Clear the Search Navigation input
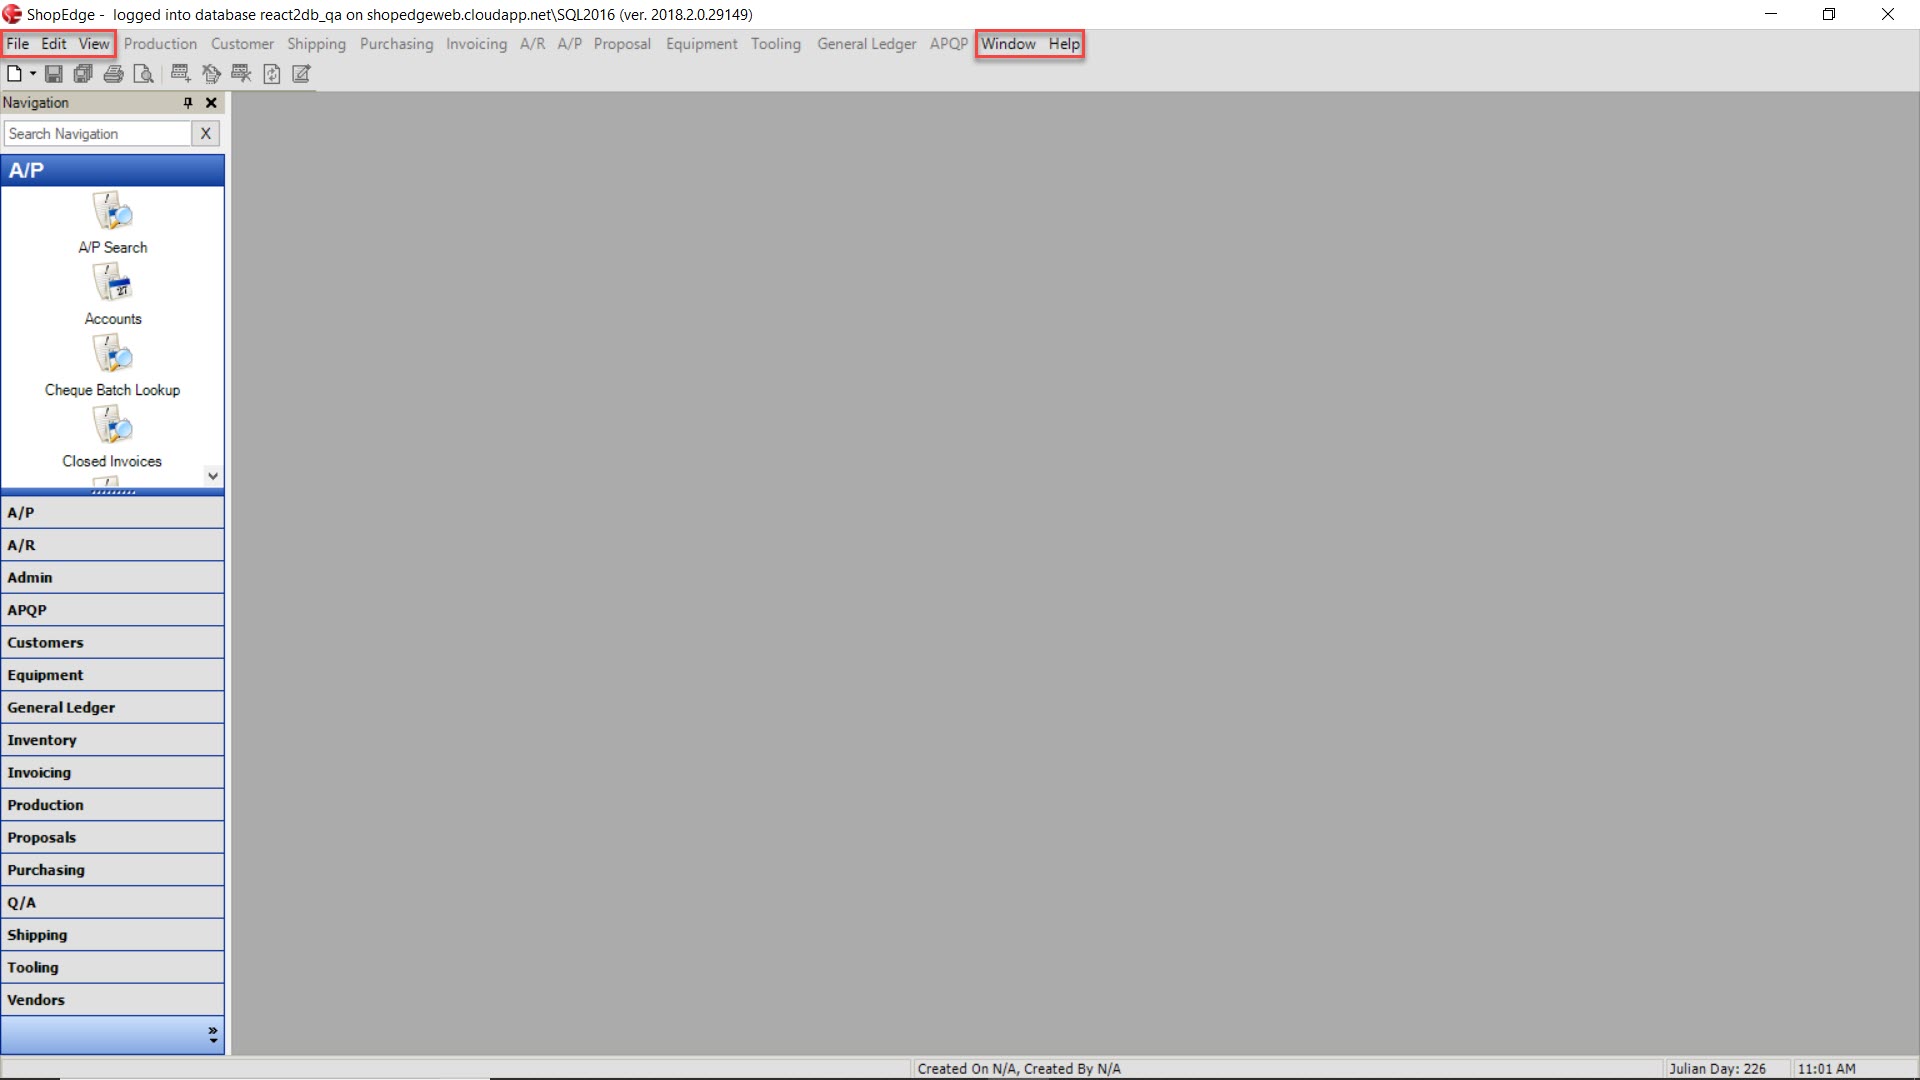 [206, 132]
